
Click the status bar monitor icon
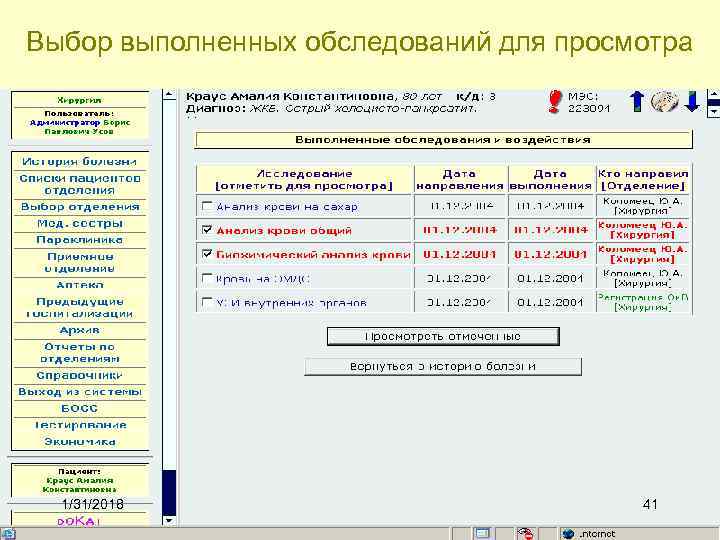482,534
